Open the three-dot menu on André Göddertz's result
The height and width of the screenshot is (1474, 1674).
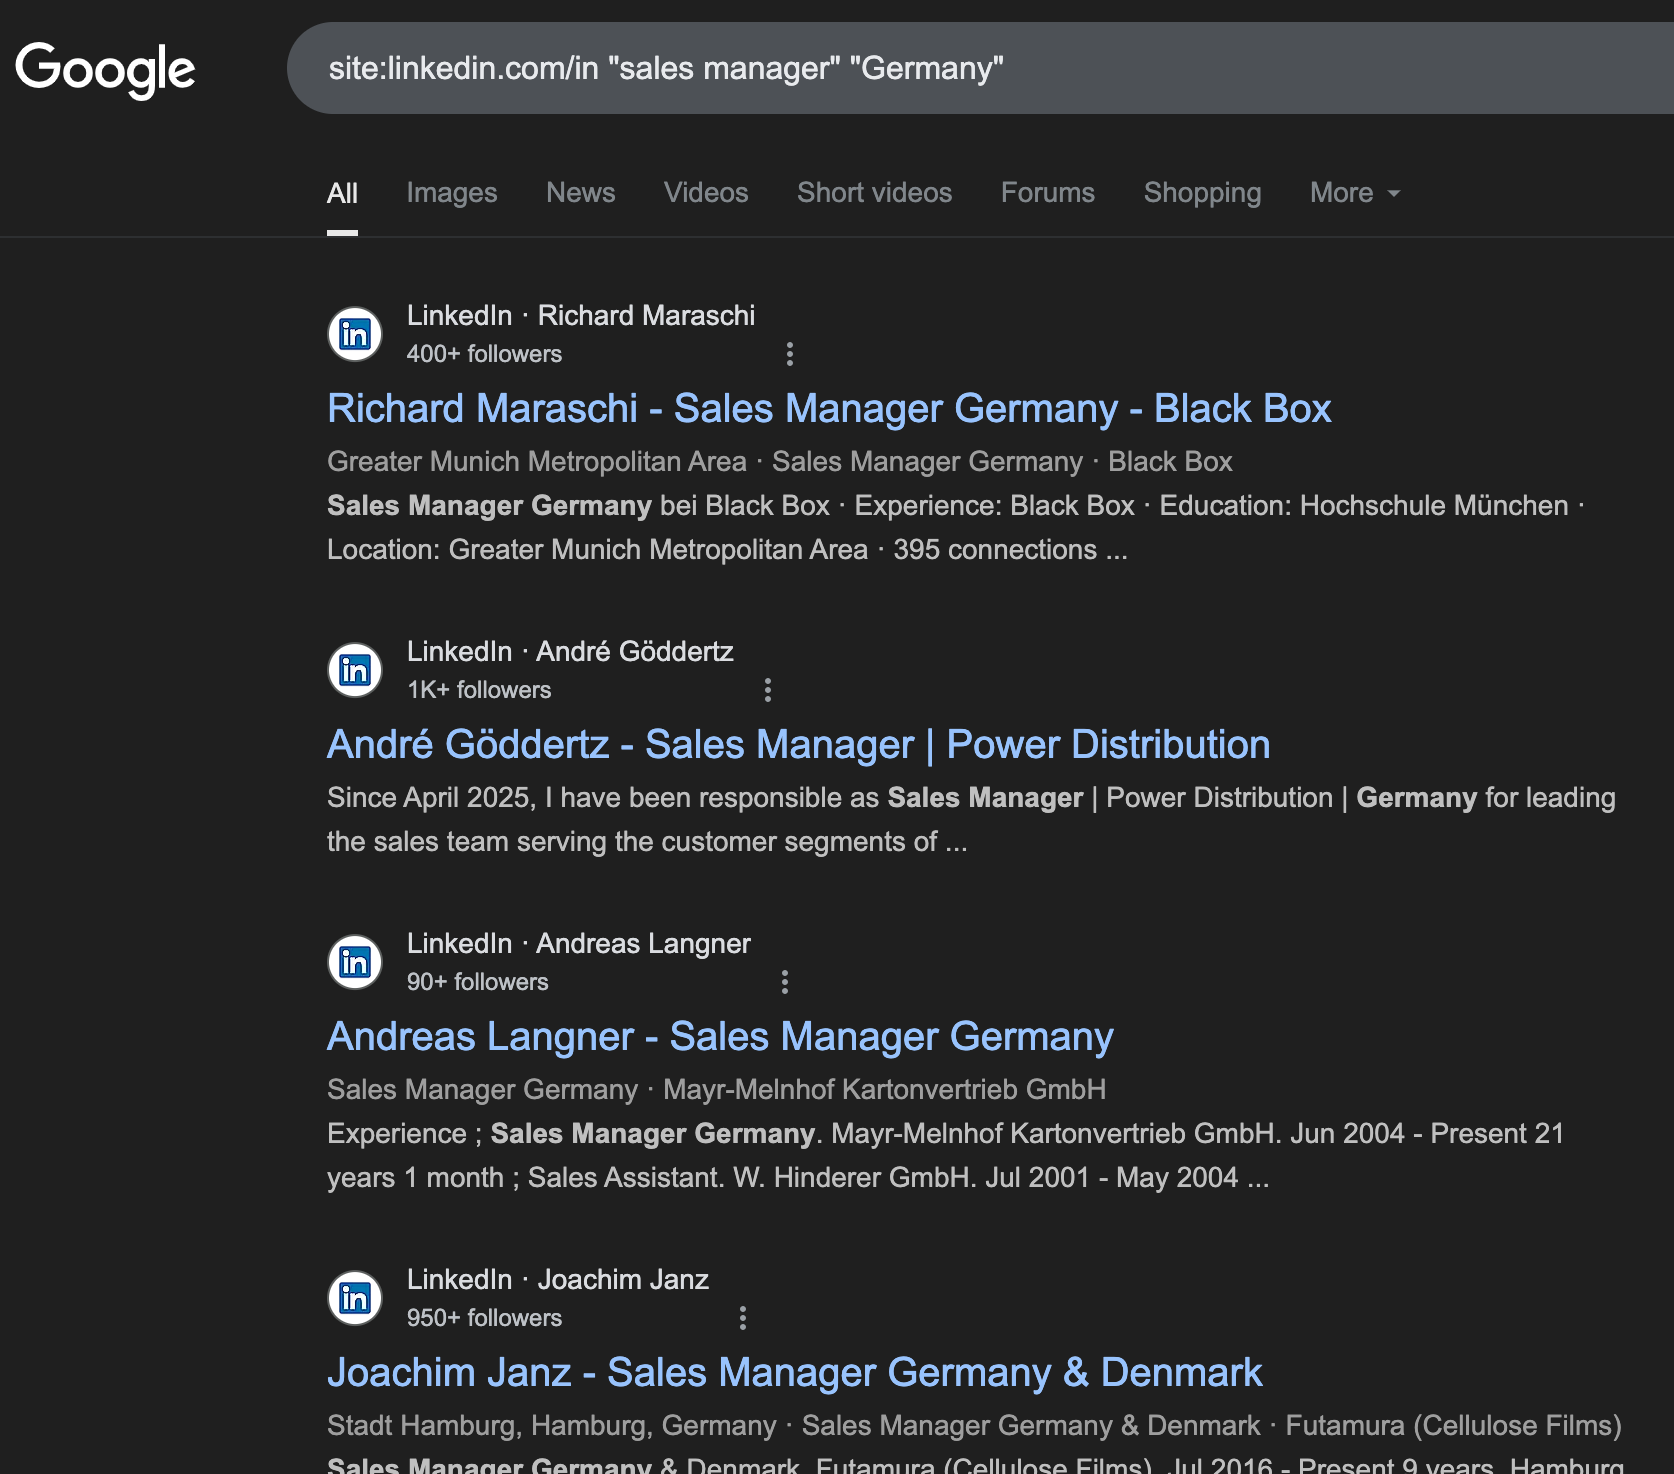tap(768, 690)
